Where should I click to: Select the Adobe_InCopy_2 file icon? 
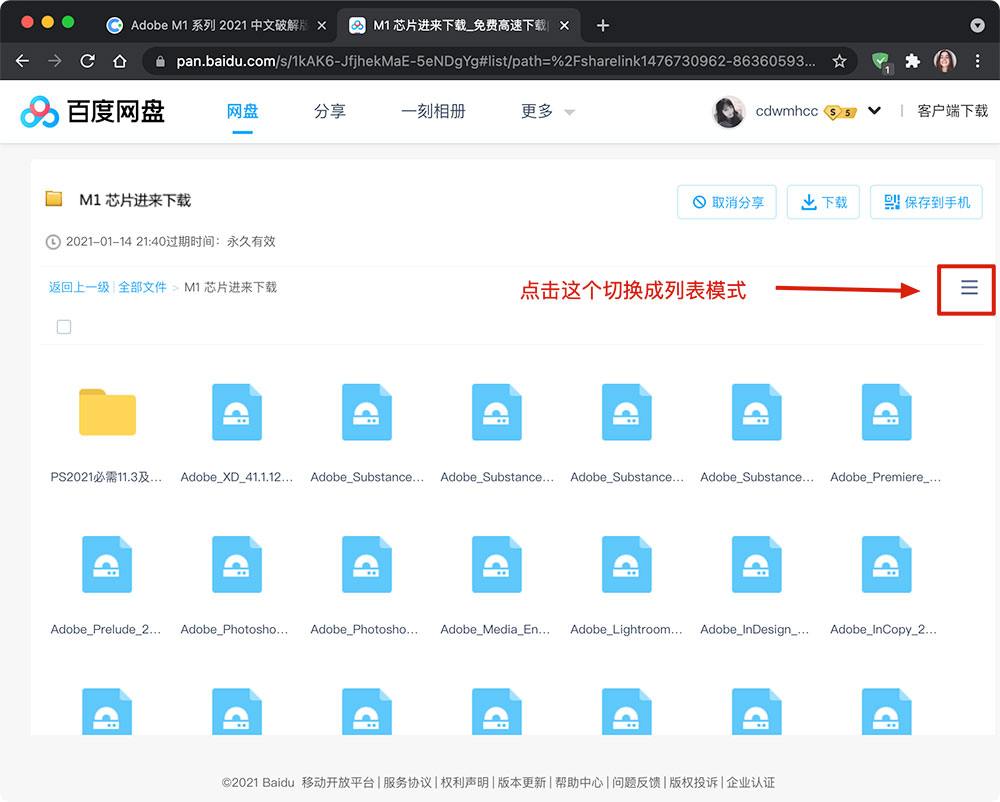point(886,564)
